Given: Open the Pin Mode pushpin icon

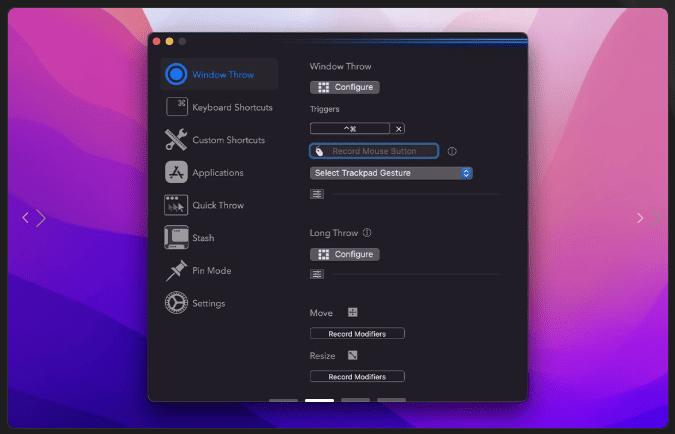Looking at the screenshot, I should pyautogui.click(x=176, y=270).
